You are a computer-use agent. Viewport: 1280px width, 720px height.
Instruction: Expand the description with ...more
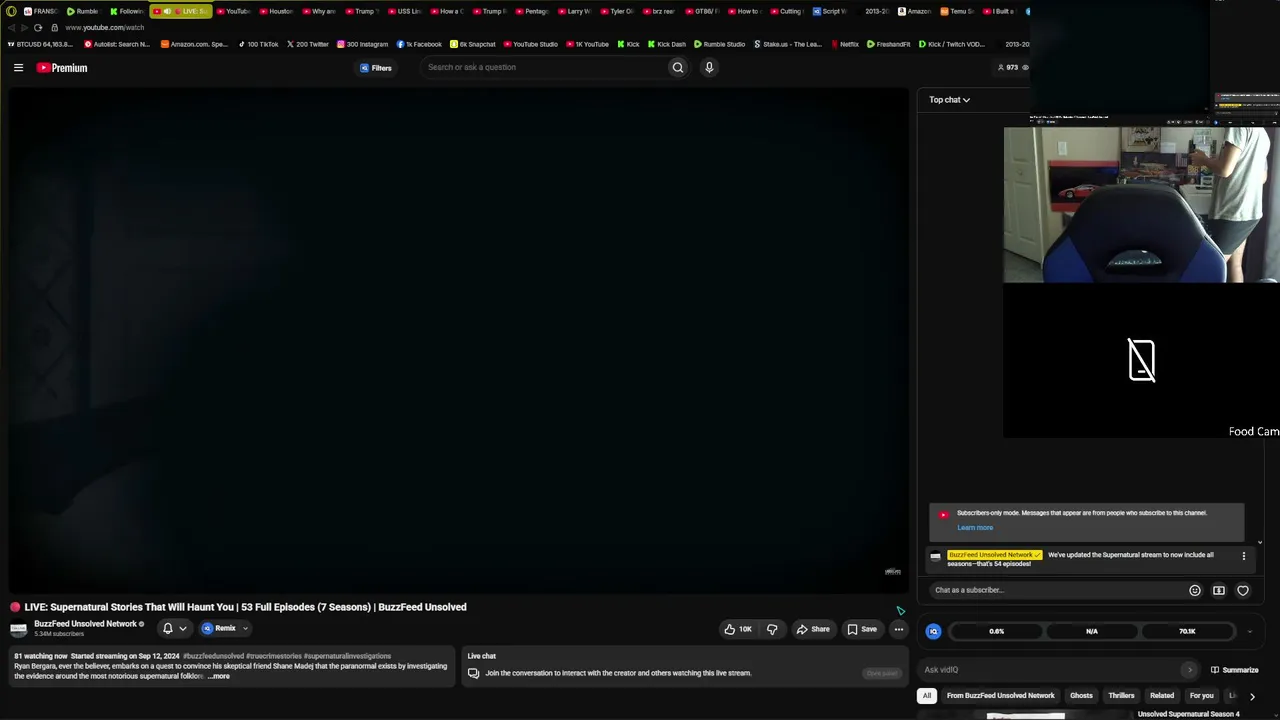(x=218, y=677)
